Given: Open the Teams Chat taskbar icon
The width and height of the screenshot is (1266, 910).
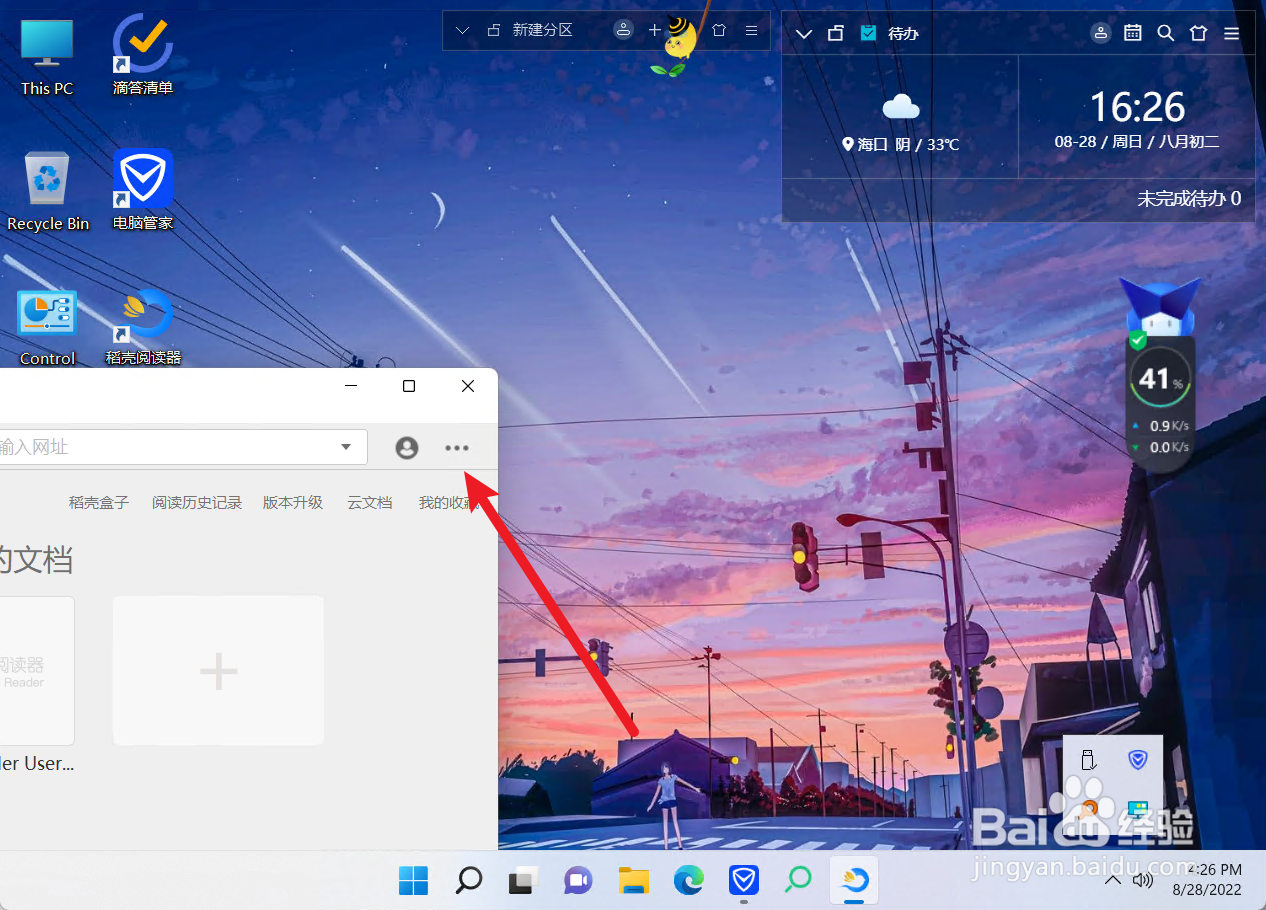Looking at the screenshot, I should 577,880.
